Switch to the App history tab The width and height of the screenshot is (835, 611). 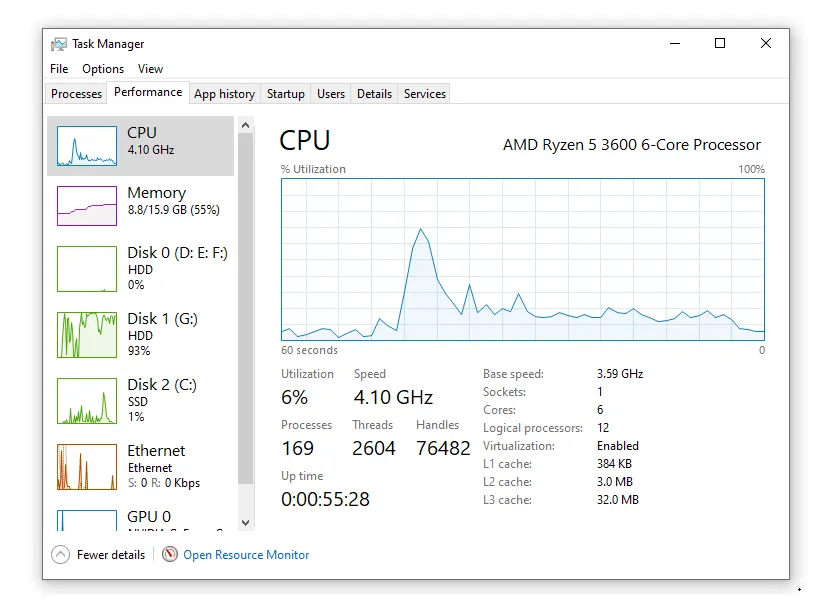coord(224,94)
